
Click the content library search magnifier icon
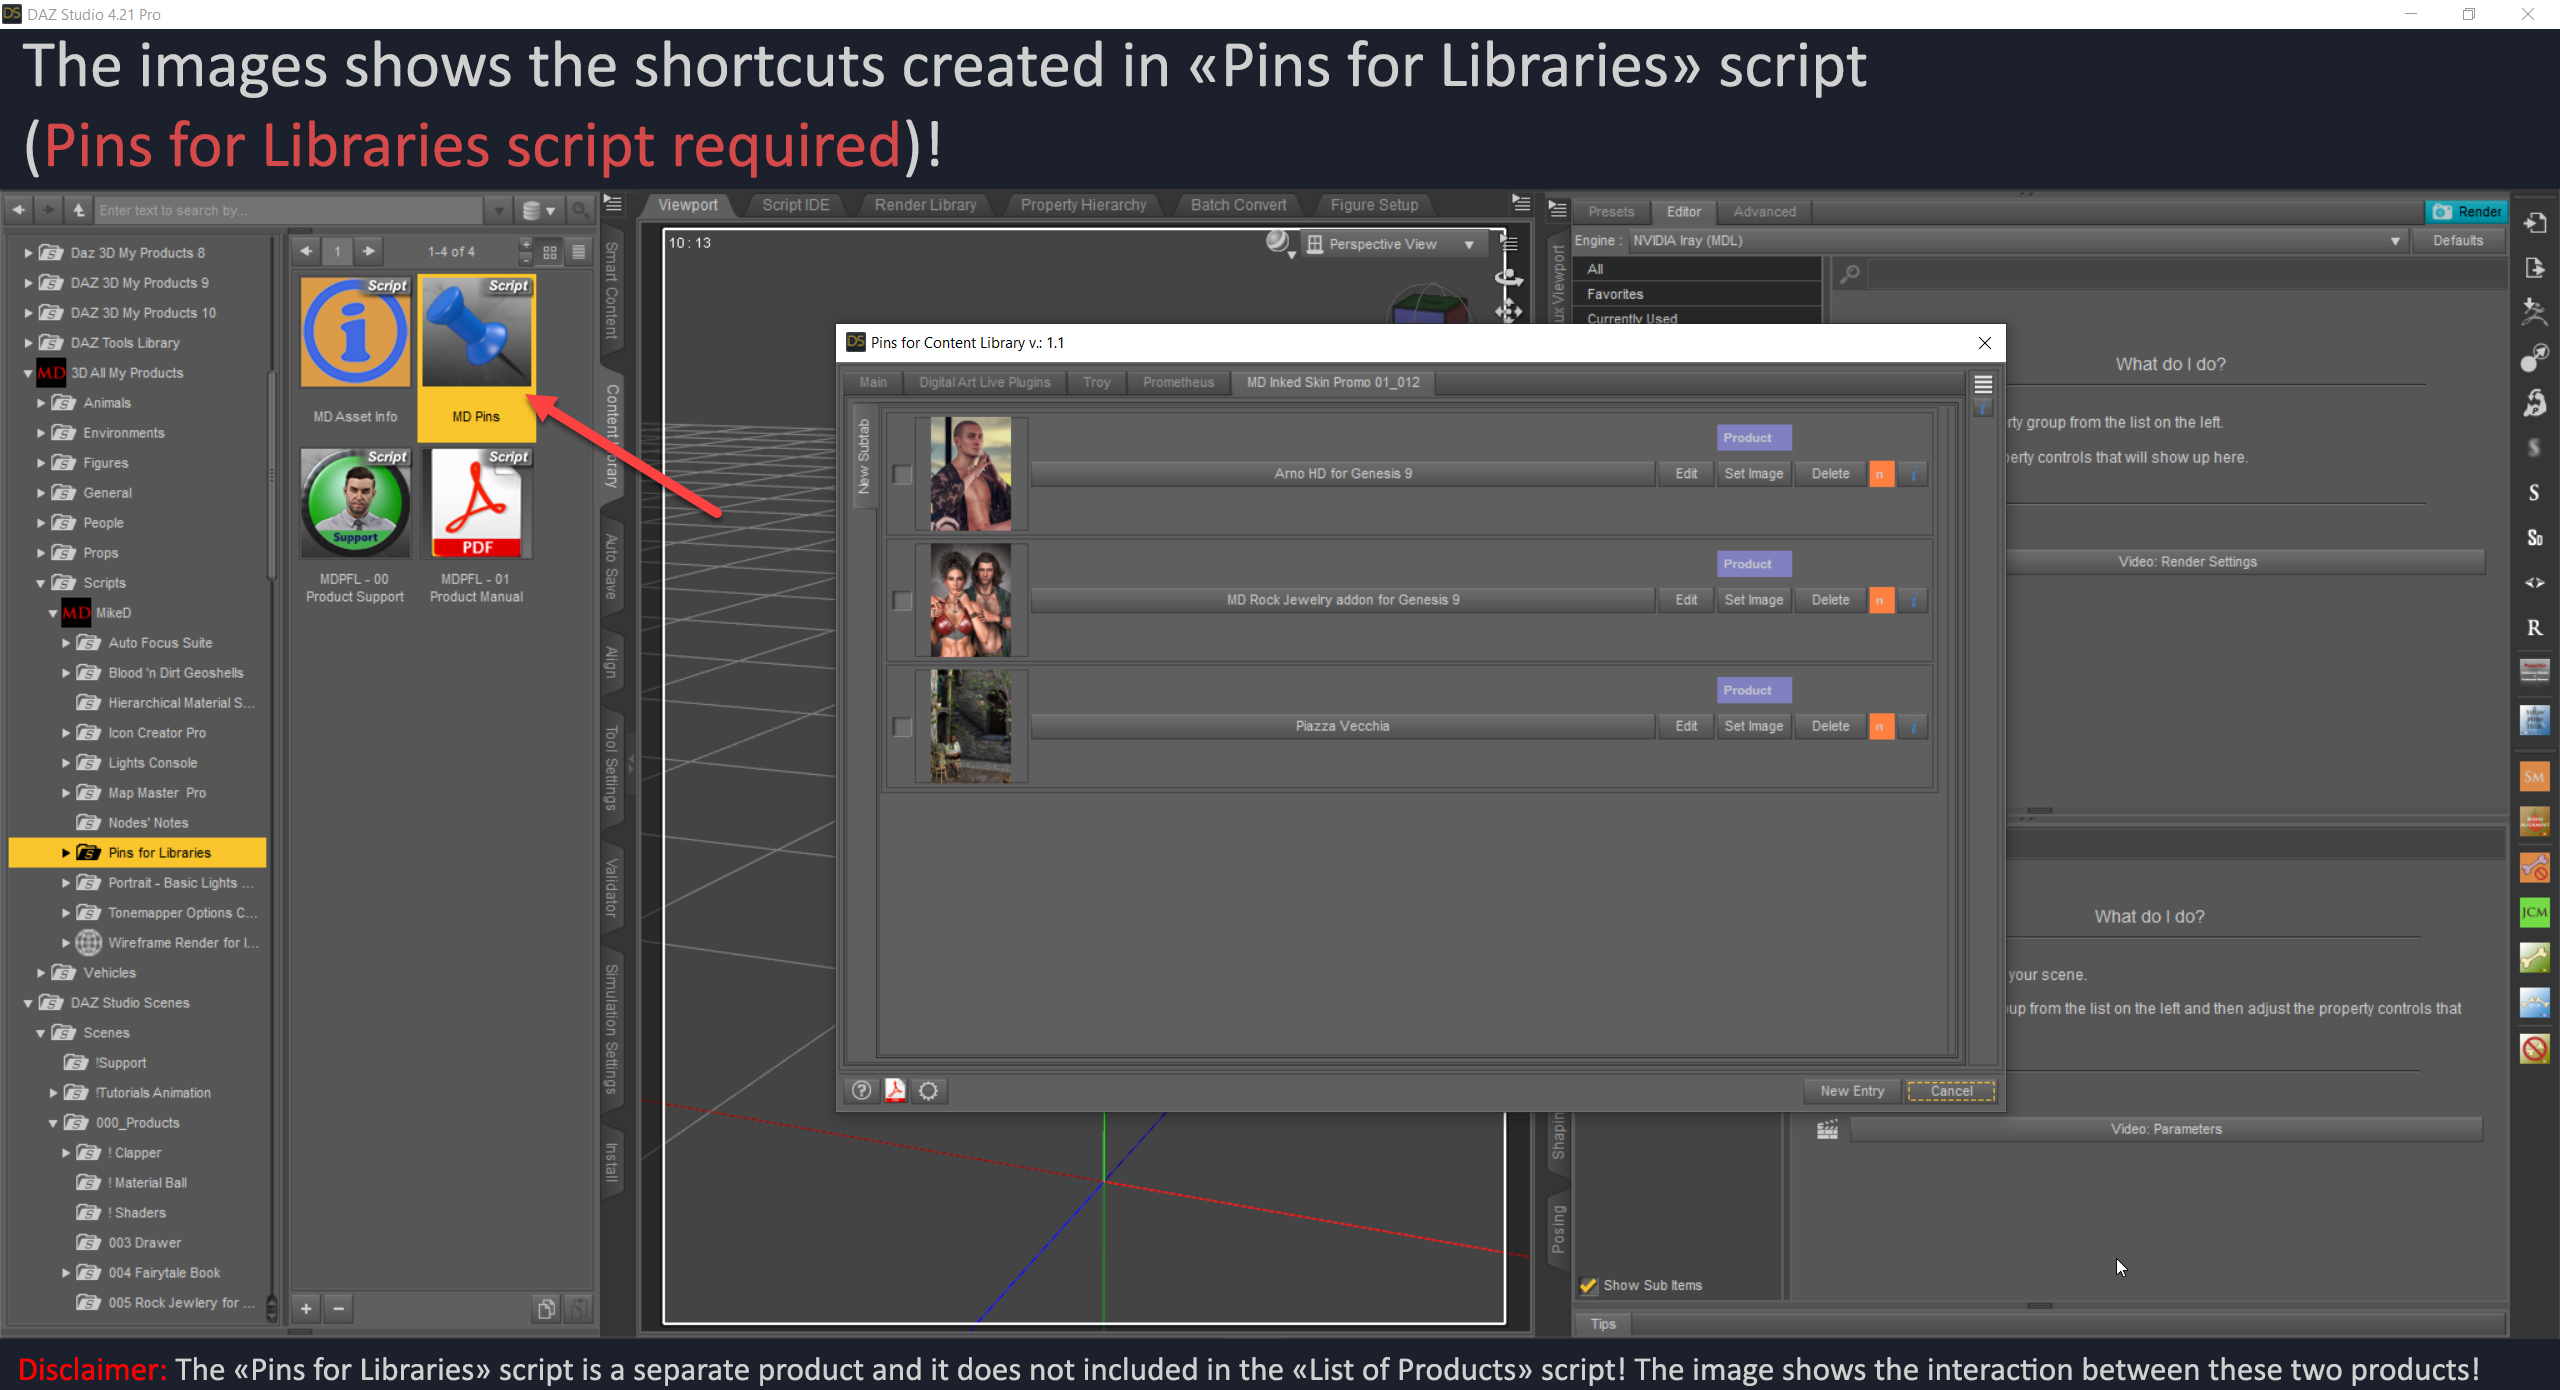click(580, 211)
